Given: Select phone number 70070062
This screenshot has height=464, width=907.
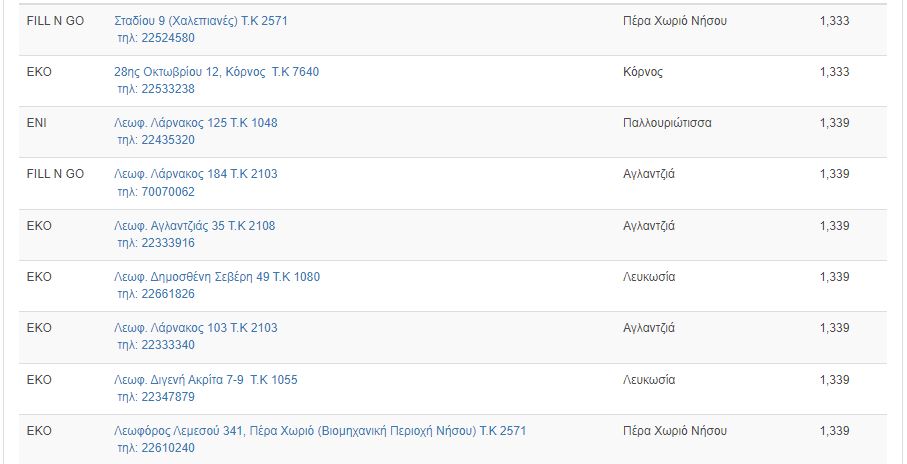Looking at the screenshot, I should coord(168,192).
